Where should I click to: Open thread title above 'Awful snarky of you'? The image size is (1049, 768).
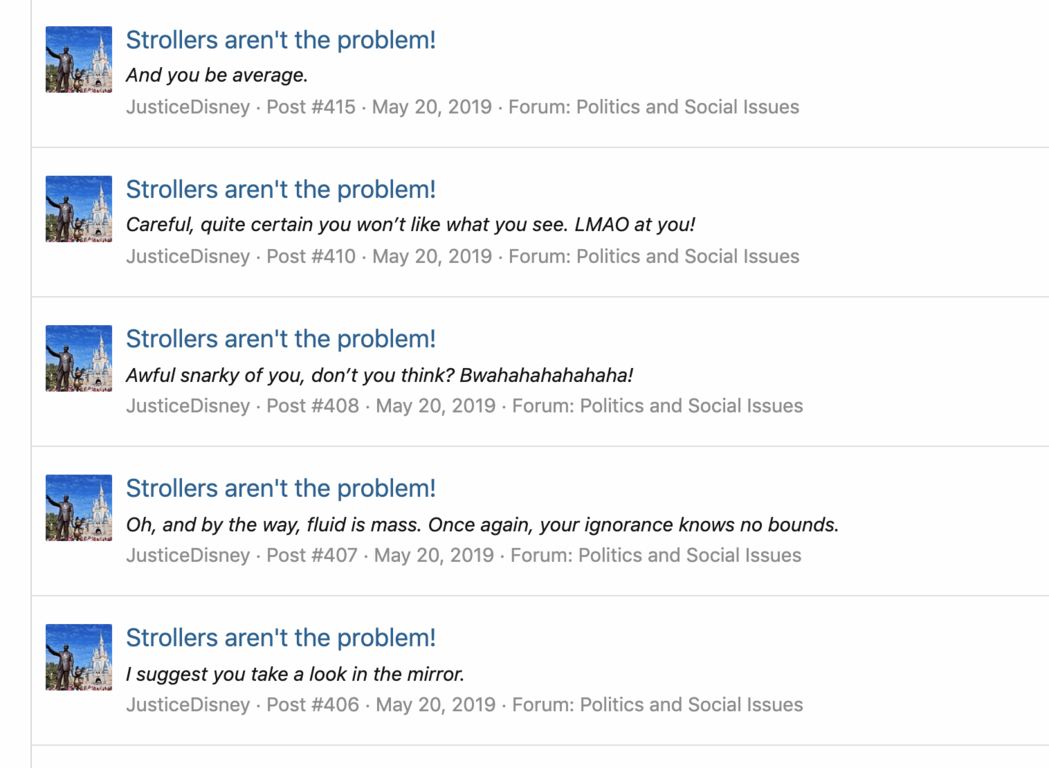(x=281, y=339)
